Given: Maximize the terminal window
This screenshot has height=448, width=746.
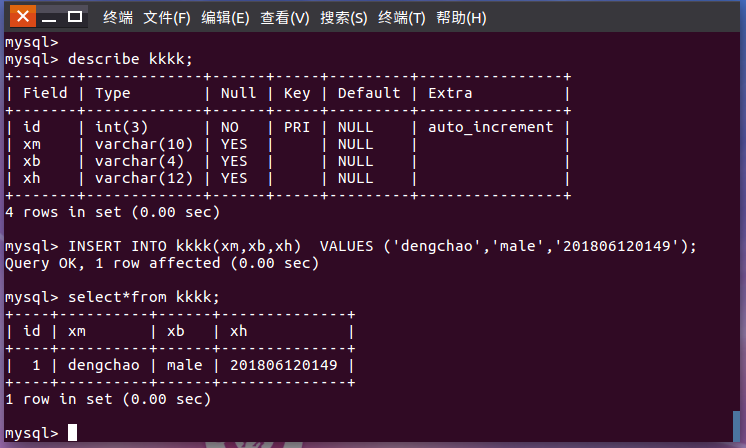Looking at the screenshot, I should coord(75,17).
